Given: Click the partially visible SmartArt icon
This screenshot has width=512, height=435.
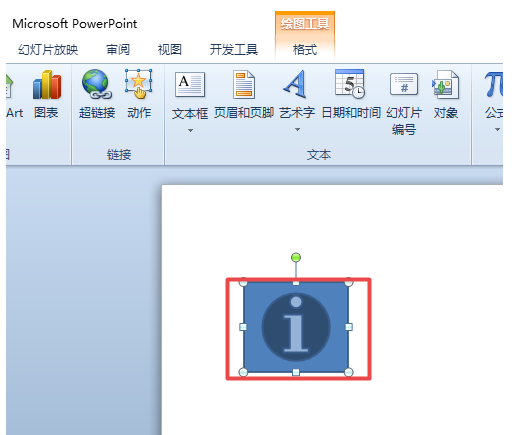Looking at the screenshot, I should tap(10, 86).
